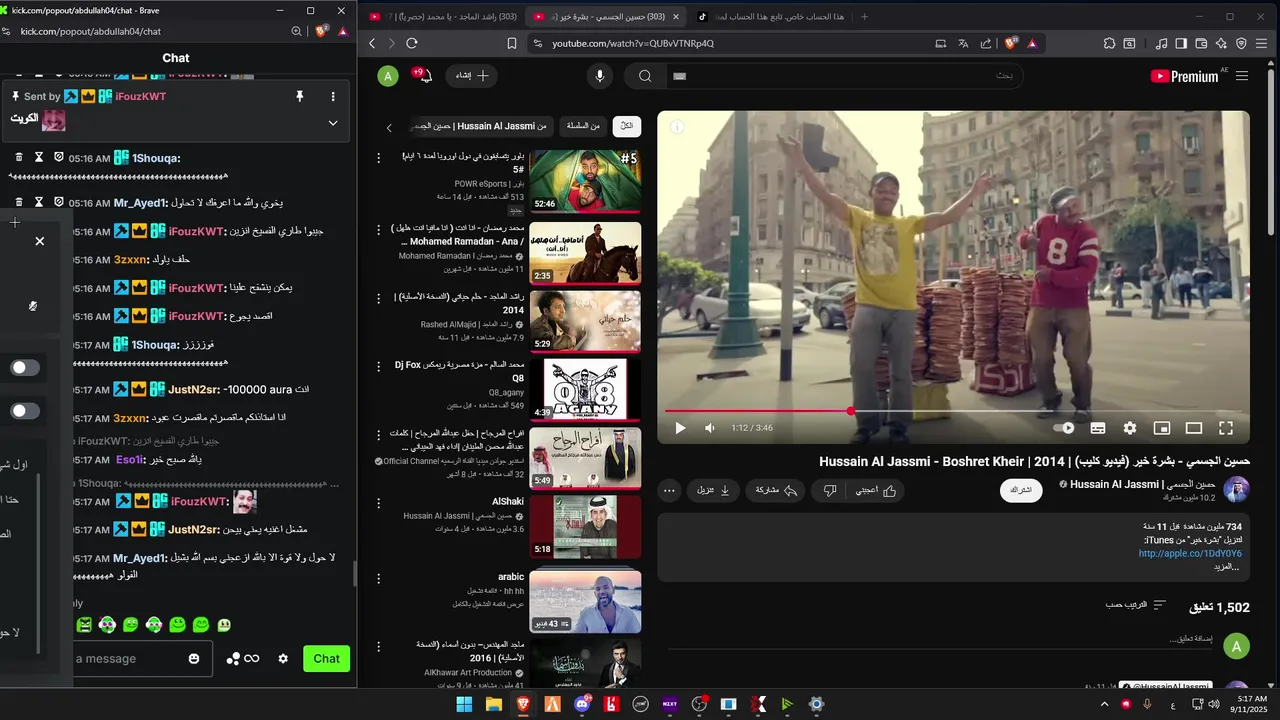The image size is (1280, 720).
Task: Dislike the Boshret Kheir video
Action: 830,490
